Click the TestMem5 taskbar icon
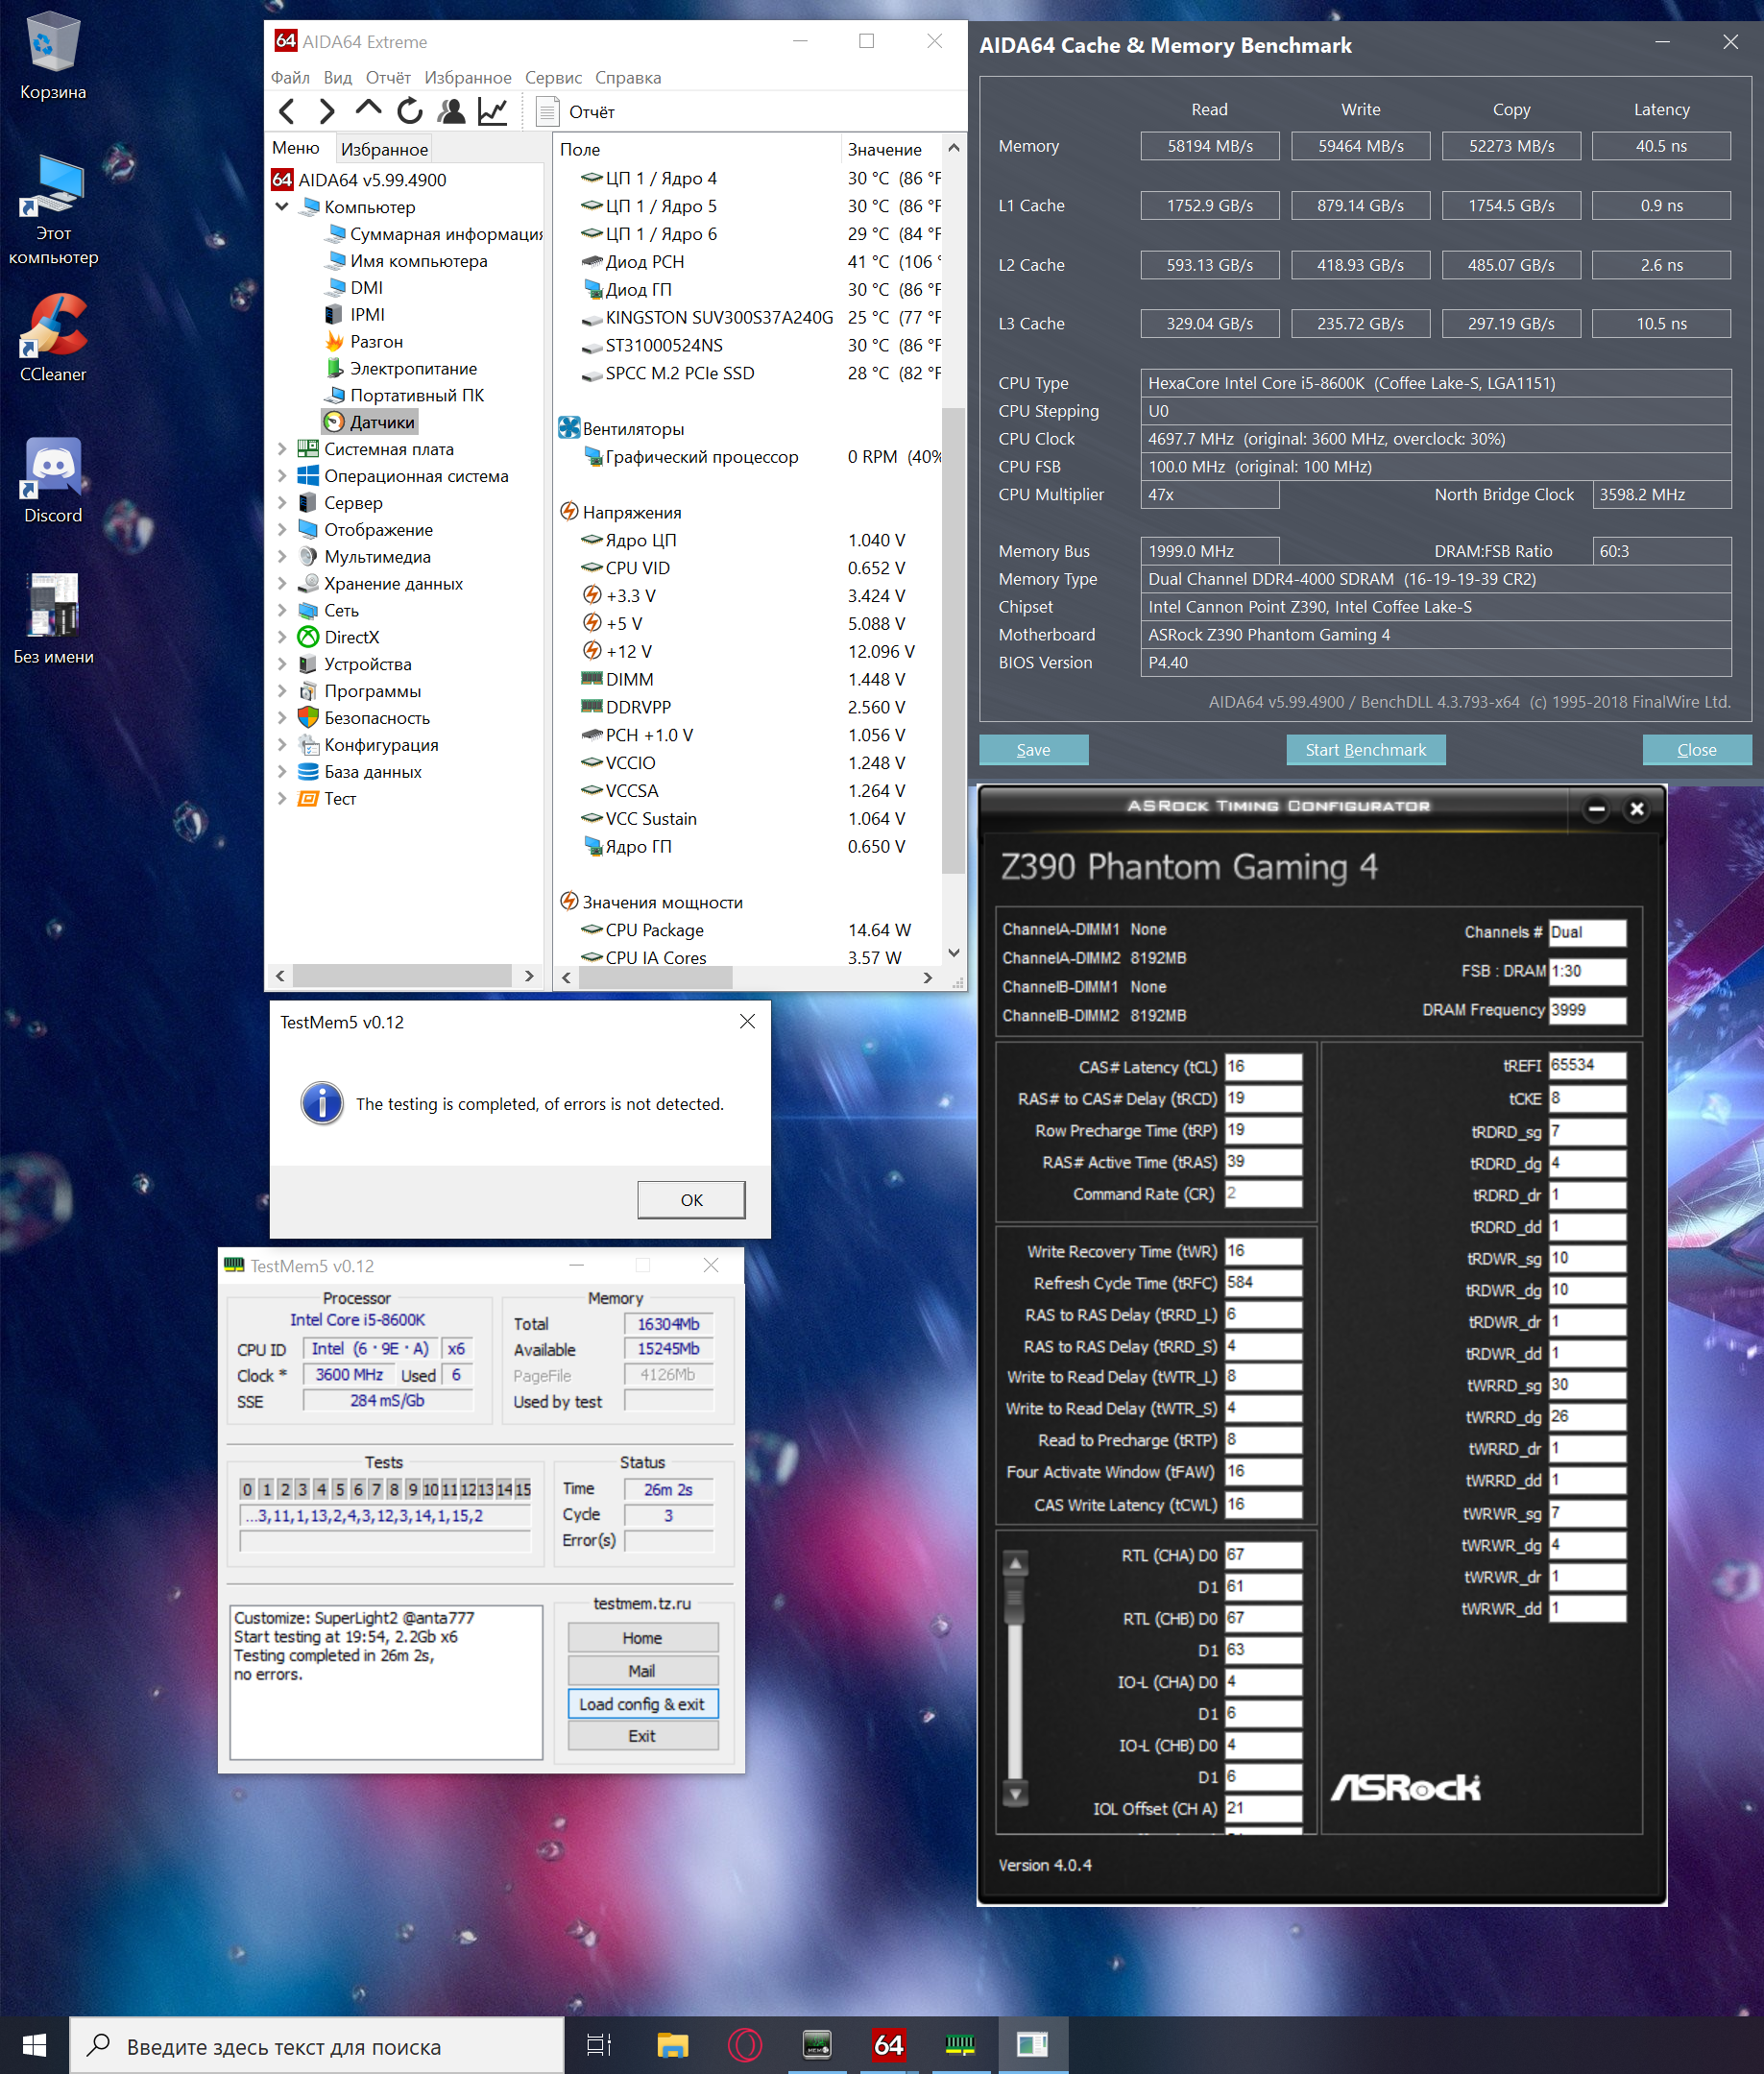 [x=960, y=2046]
